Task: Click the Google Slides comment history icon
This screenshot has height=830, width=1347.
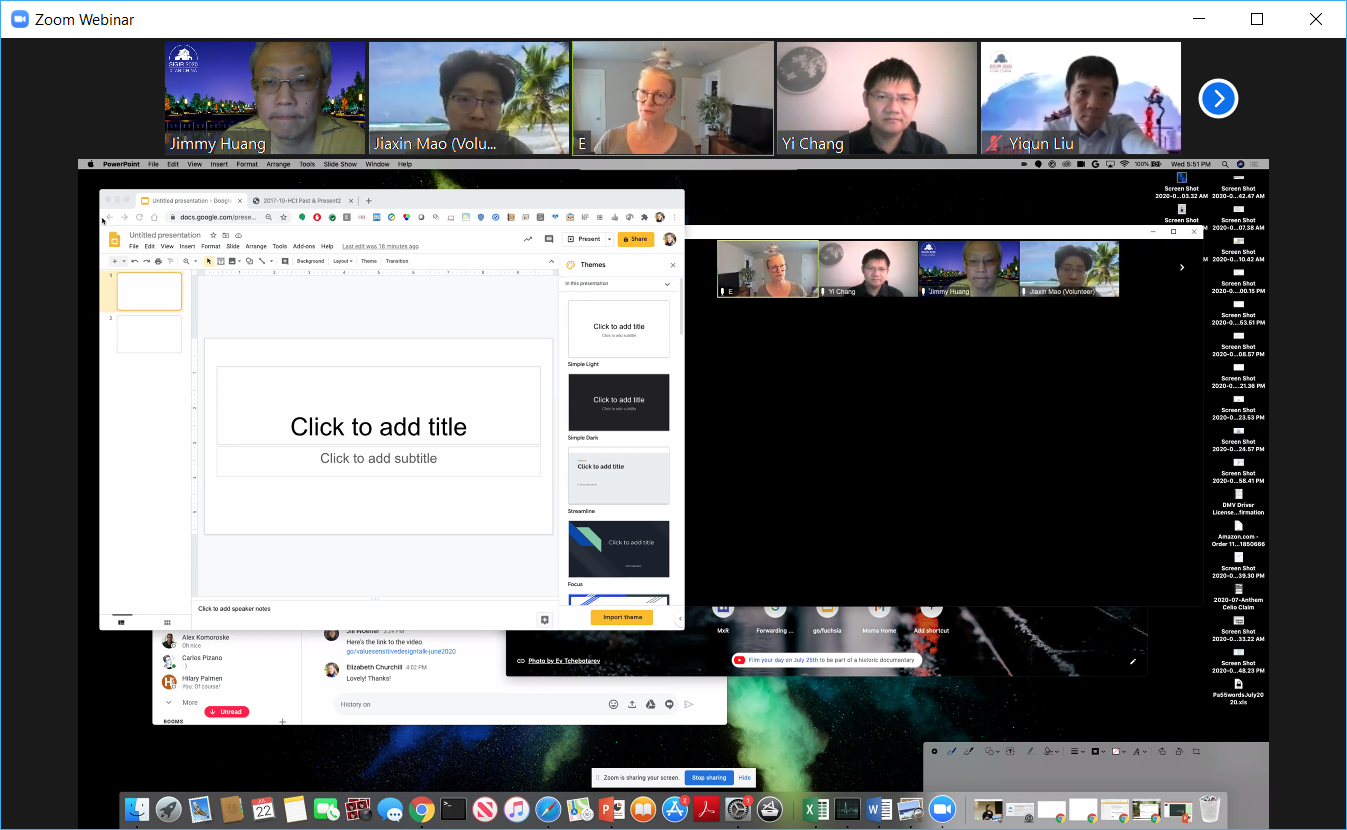Action: 548,239
